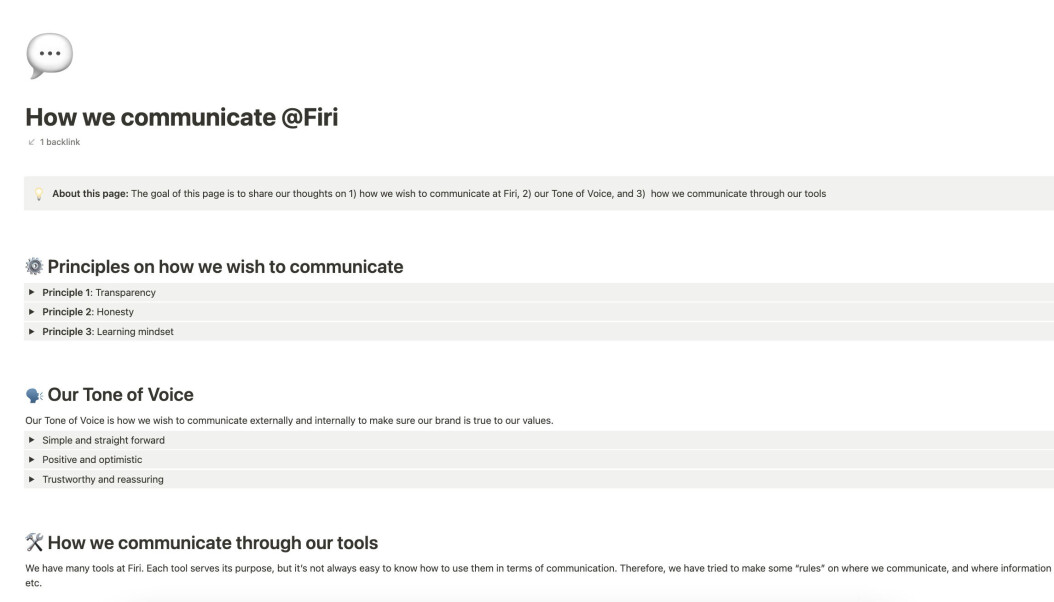The width and height of the screenshot is (1054, 602).
Task: Click the speech bubble page icon
Action: tap(49, 56)
